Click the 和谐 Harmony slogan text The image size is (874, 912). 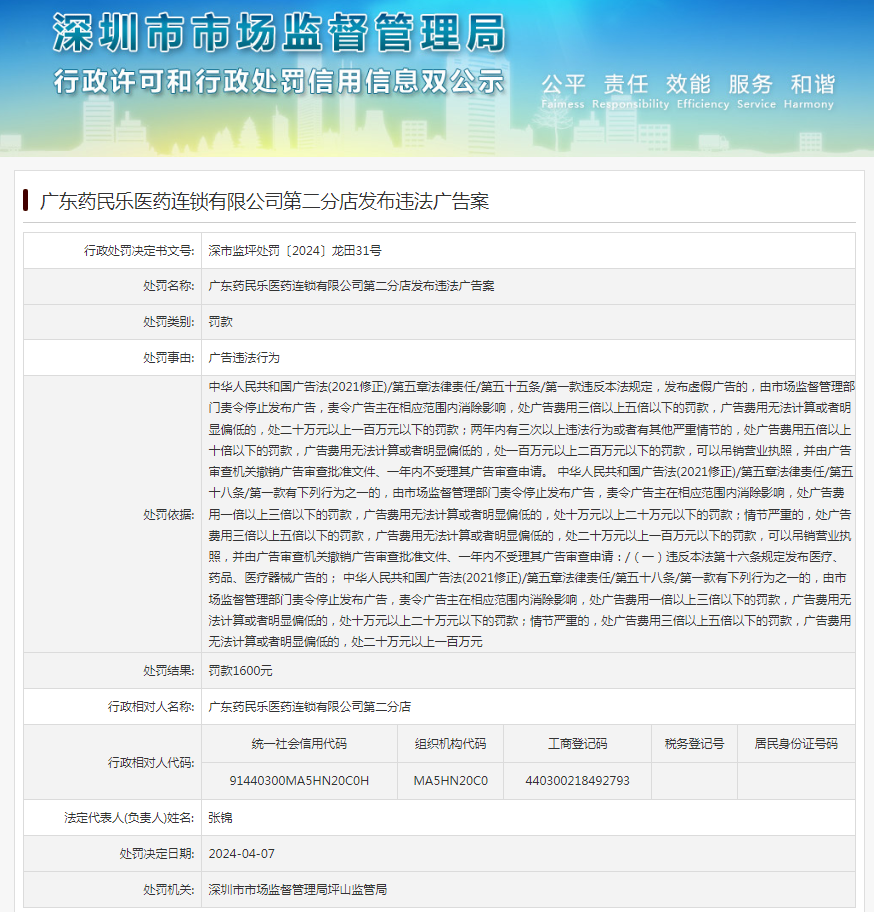coord(809,91)
